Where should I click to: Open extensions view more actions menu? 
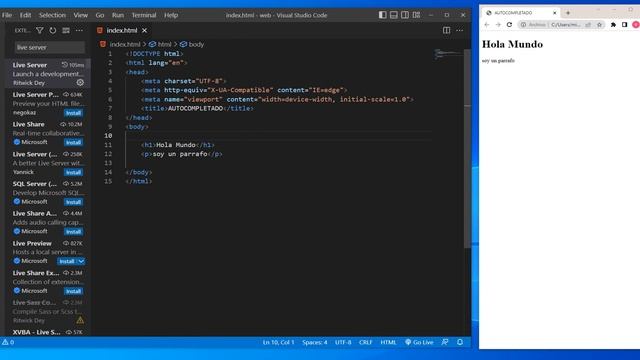[79, 30]
